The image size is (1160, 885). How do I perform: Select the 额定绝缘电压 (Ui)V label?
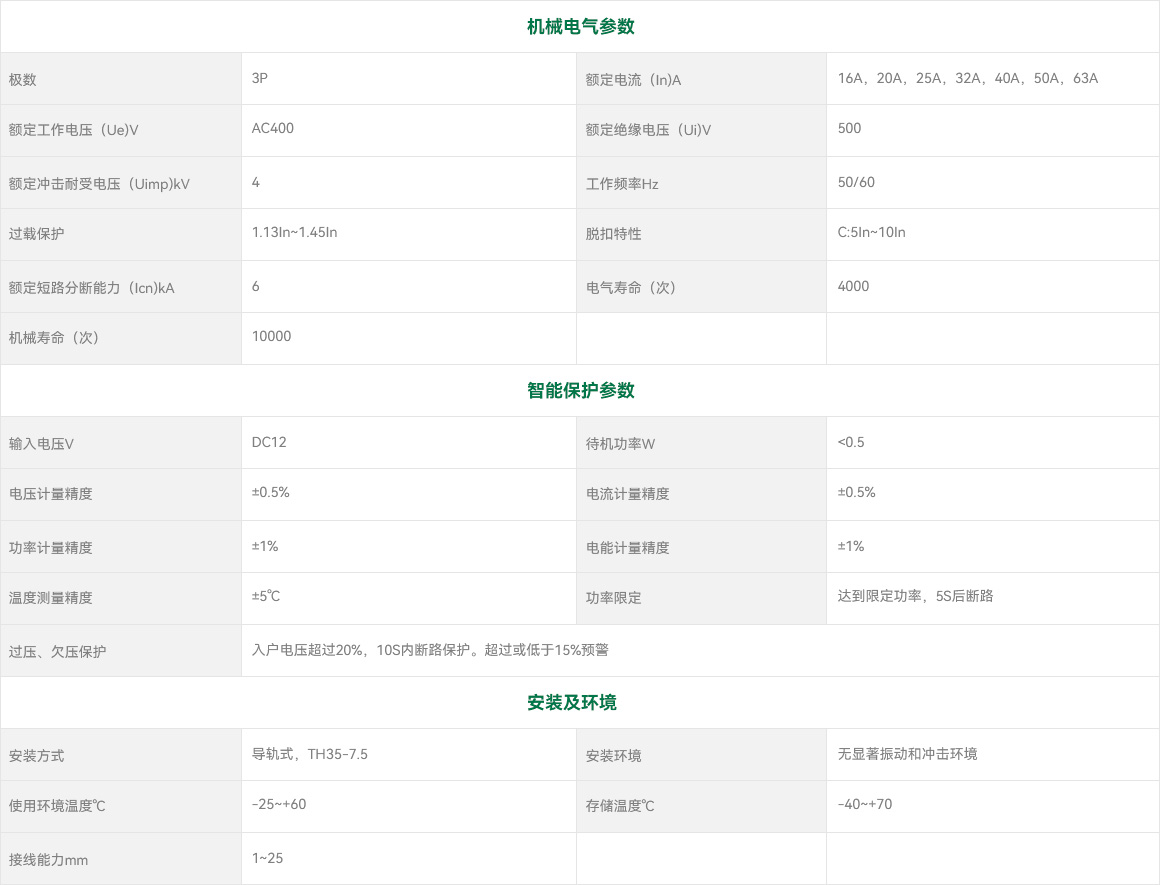[648, 130]
